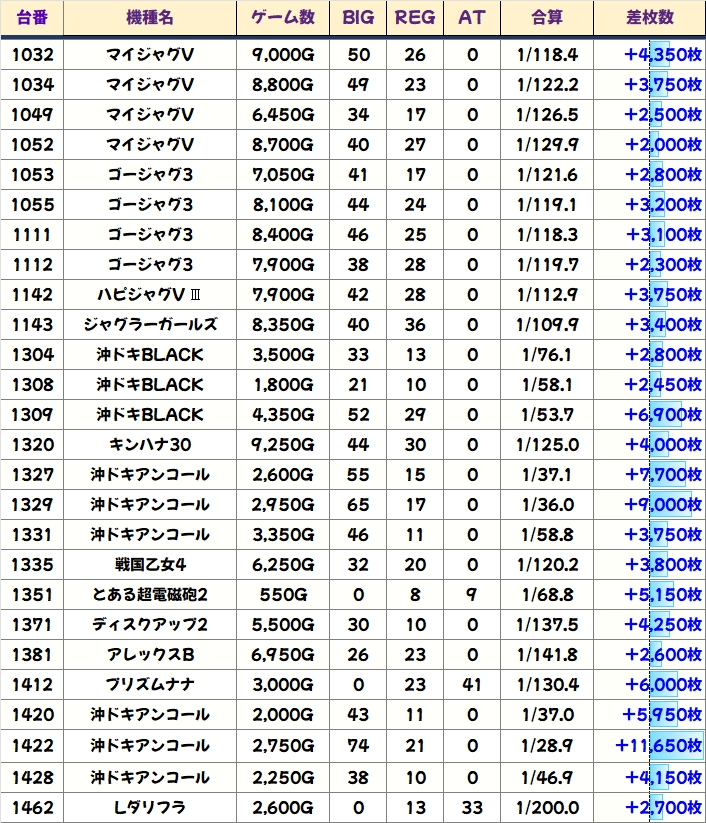The width and height of the screenshot is (706, 823).
Task: Click the ハピジャグVⅢ machine name
Action: pyautogui.click(x=150, y=295)
